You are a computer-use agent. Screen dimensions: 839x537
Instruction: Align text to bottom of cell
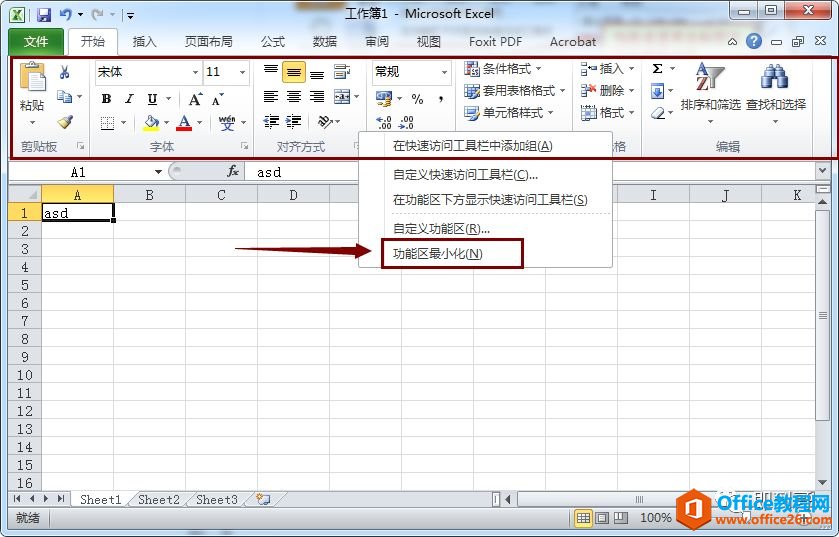(x=317, y=73)
